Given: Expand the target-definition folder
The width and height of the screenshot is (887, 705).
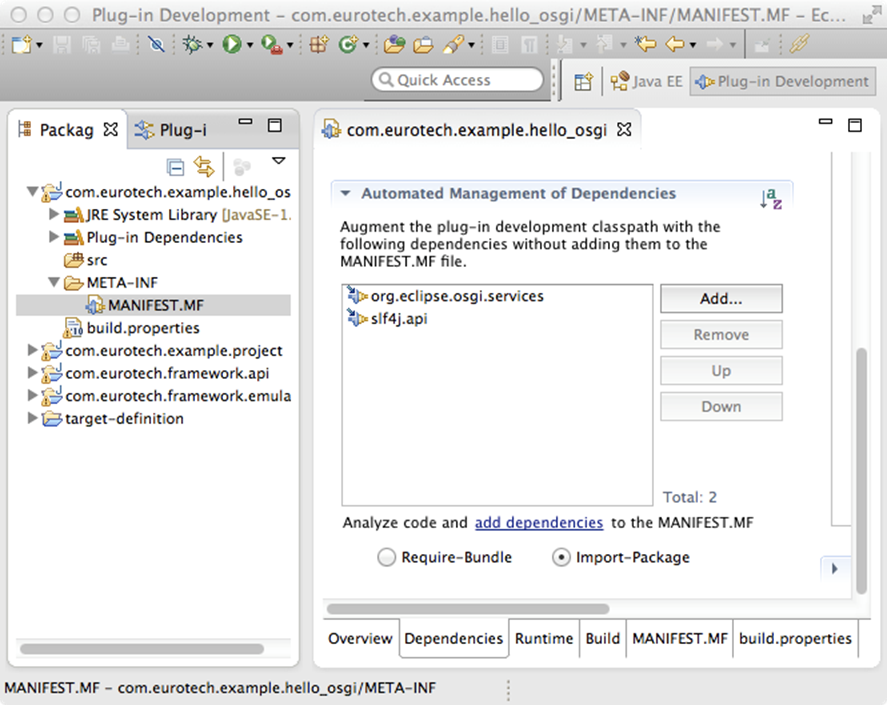Looking at the screenshot, I should pyautogui.click(x=33, y=418).
